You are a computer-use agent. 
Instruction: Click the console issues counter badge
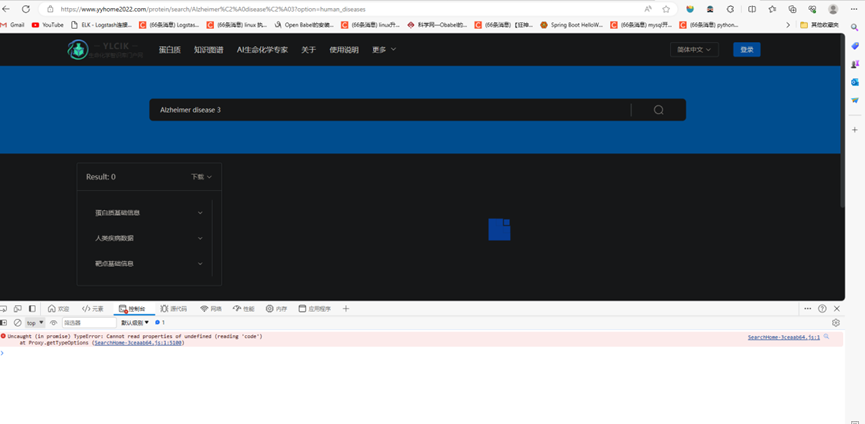tap(160, 323)
